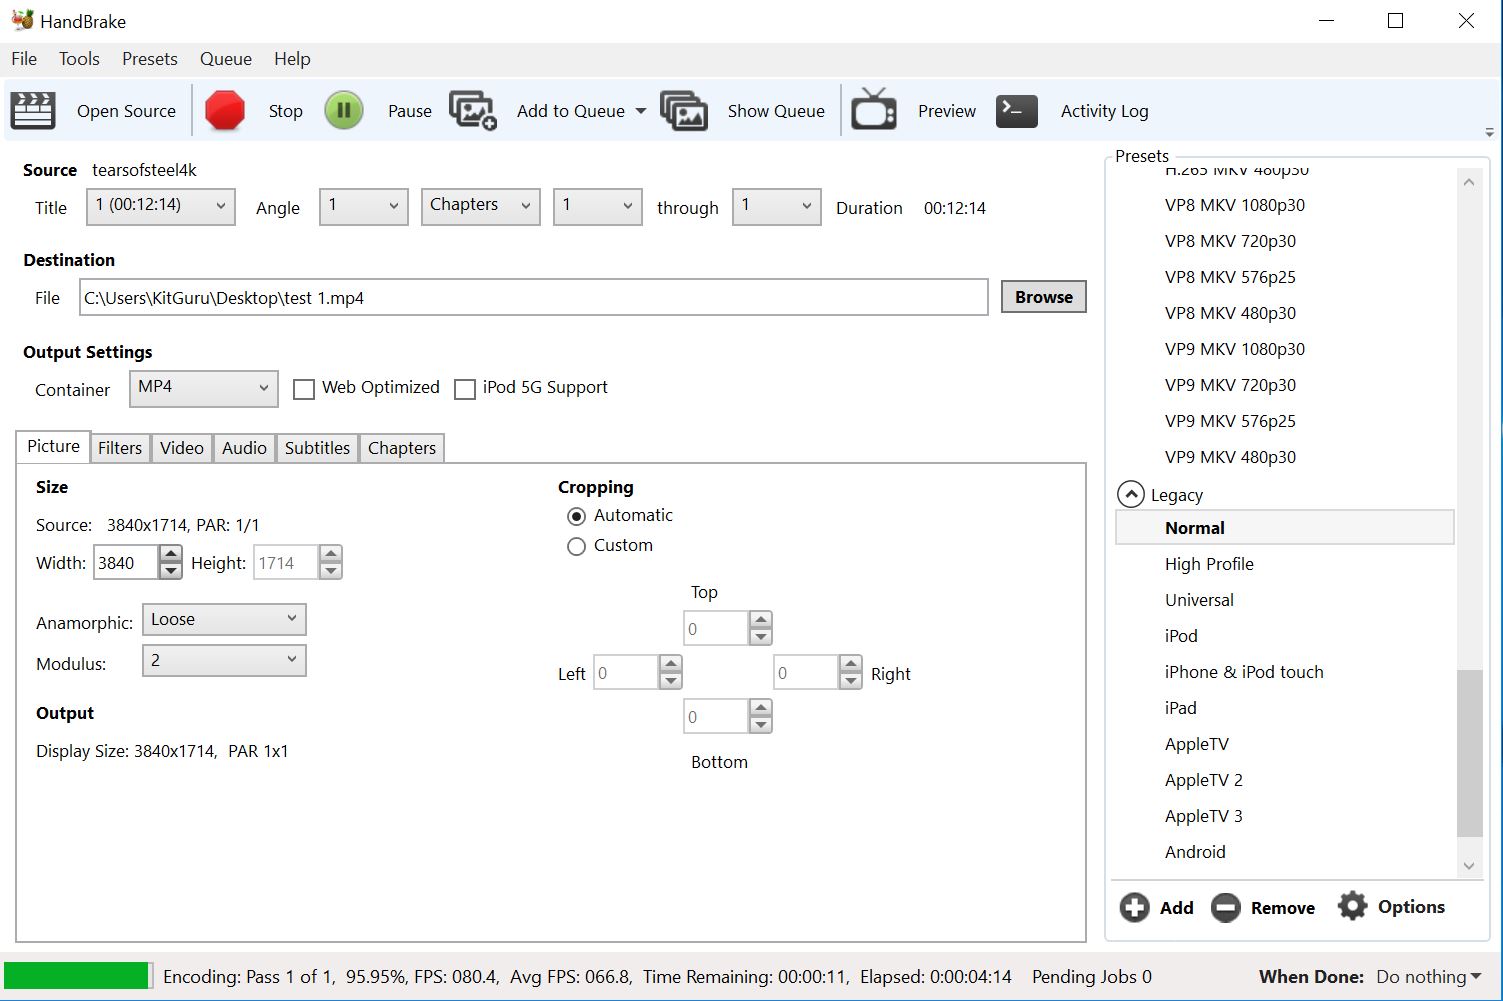Select the Picture tab
This screenshot has width=1503, height=1001.
pyautogui.click(x=53, y=446)
